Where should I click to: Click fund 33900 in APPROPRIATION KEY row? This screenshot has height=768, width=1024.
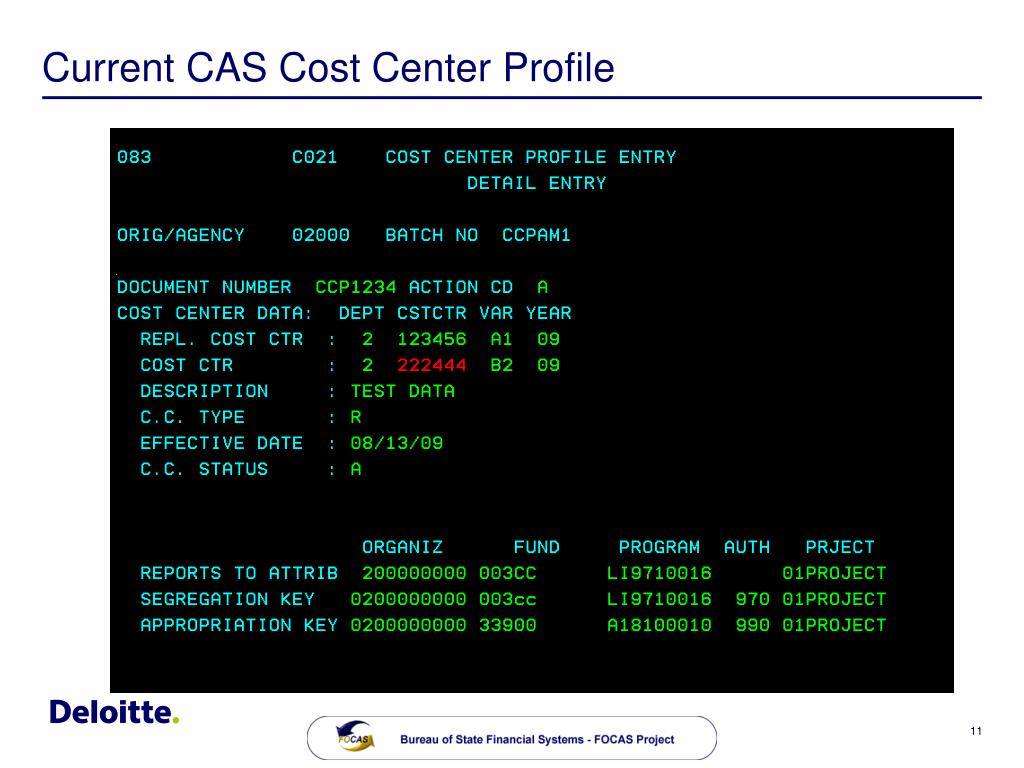pyautogui.click(x=507, y=626)
